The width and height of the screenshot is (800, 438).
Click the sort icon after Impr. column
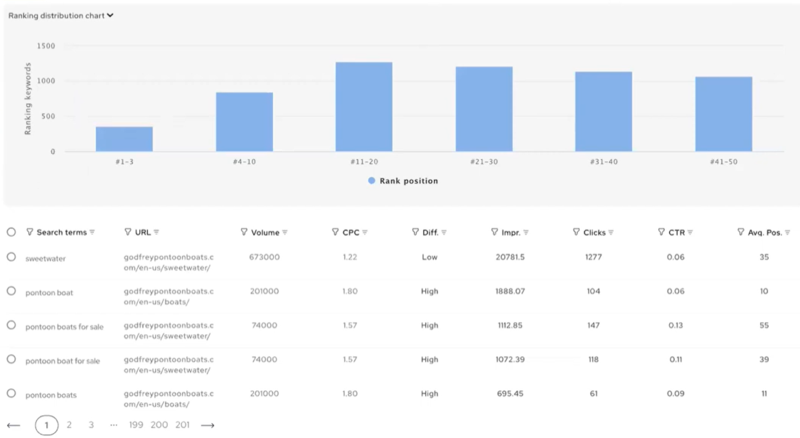(526, 232)
